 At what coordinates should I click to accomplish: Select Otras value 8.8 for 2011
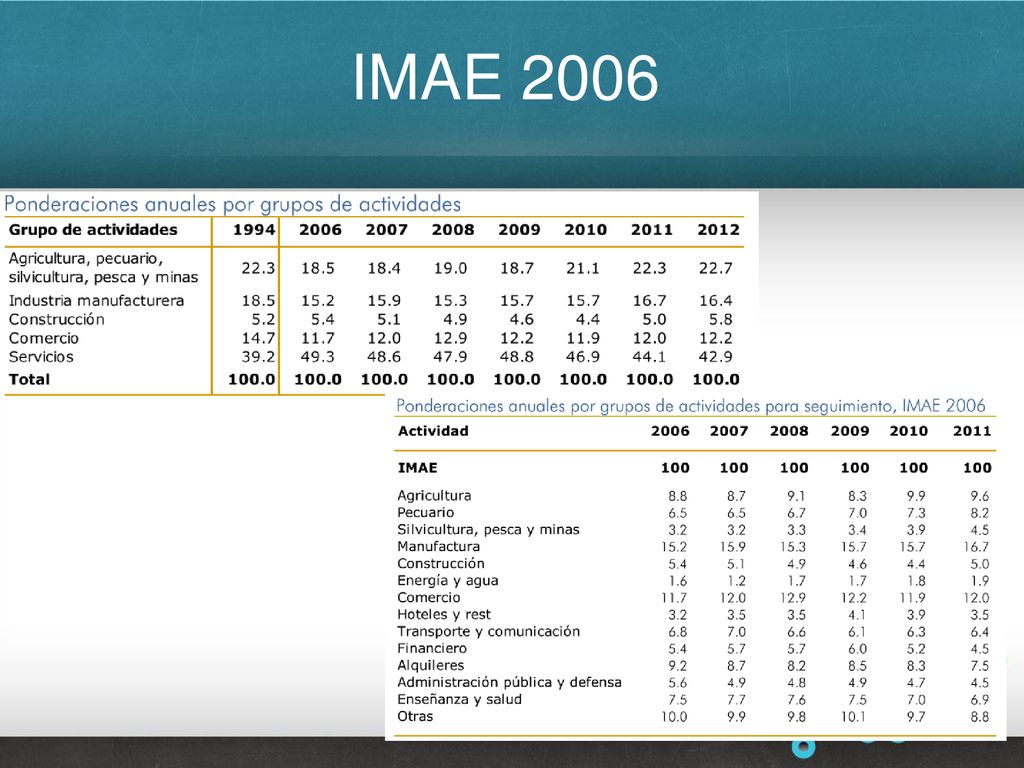click(979, 717)
